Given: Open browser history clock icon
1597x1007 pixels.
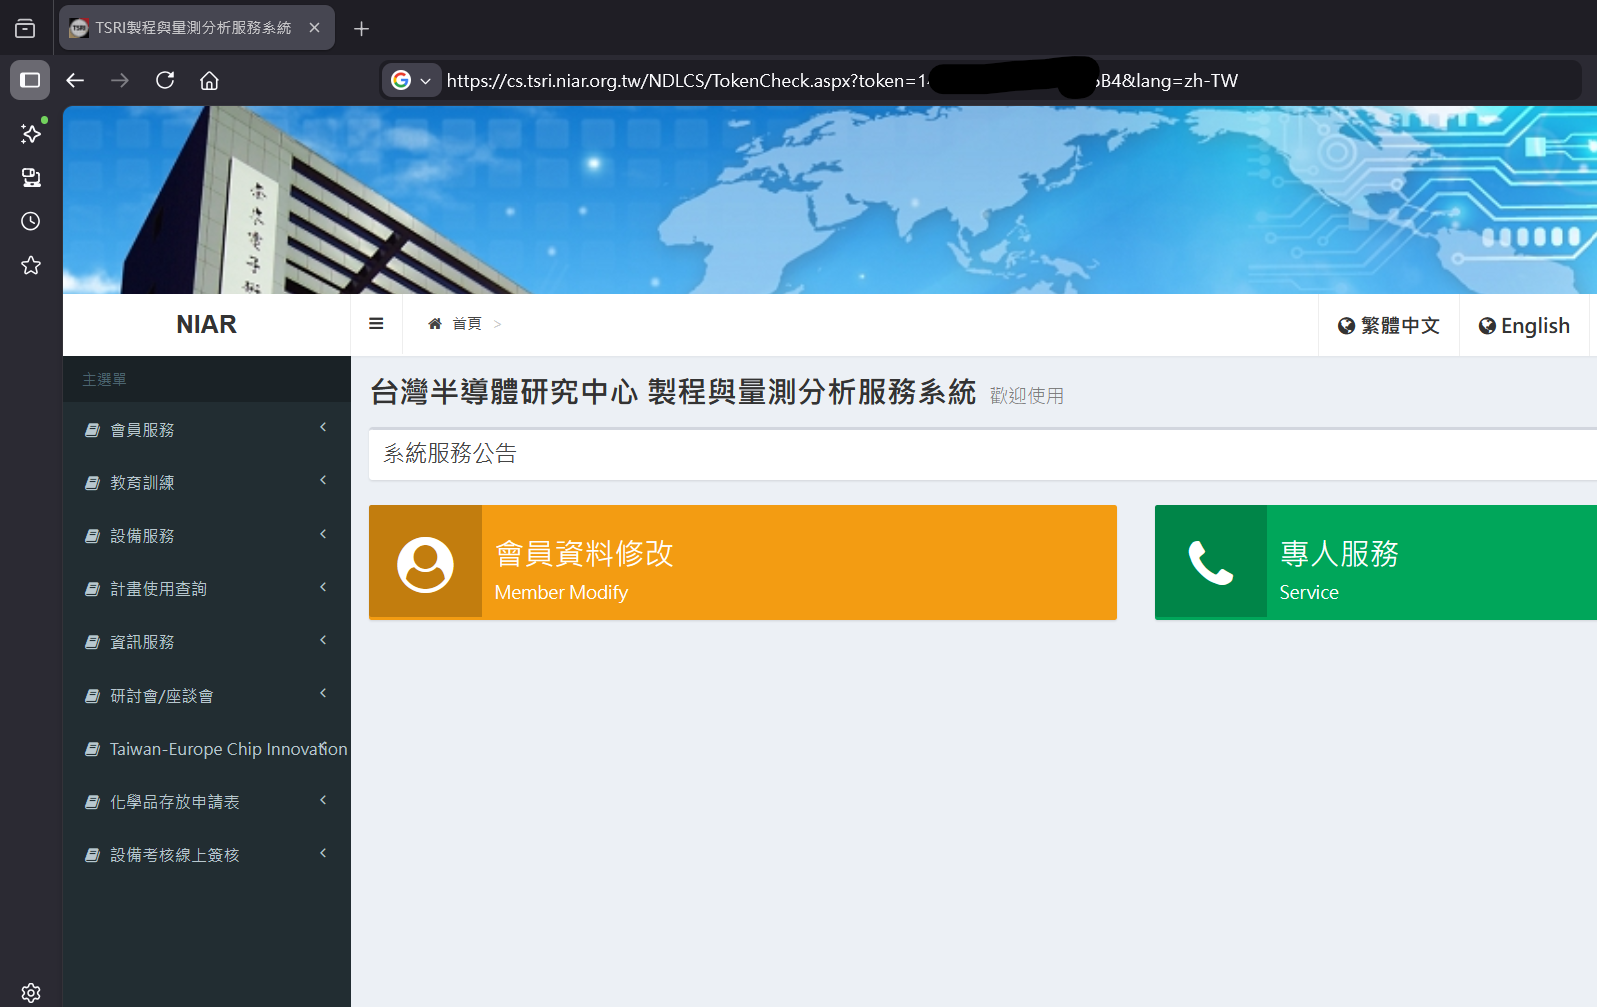Looking at the screenshot, I should (x=31, y=221).
